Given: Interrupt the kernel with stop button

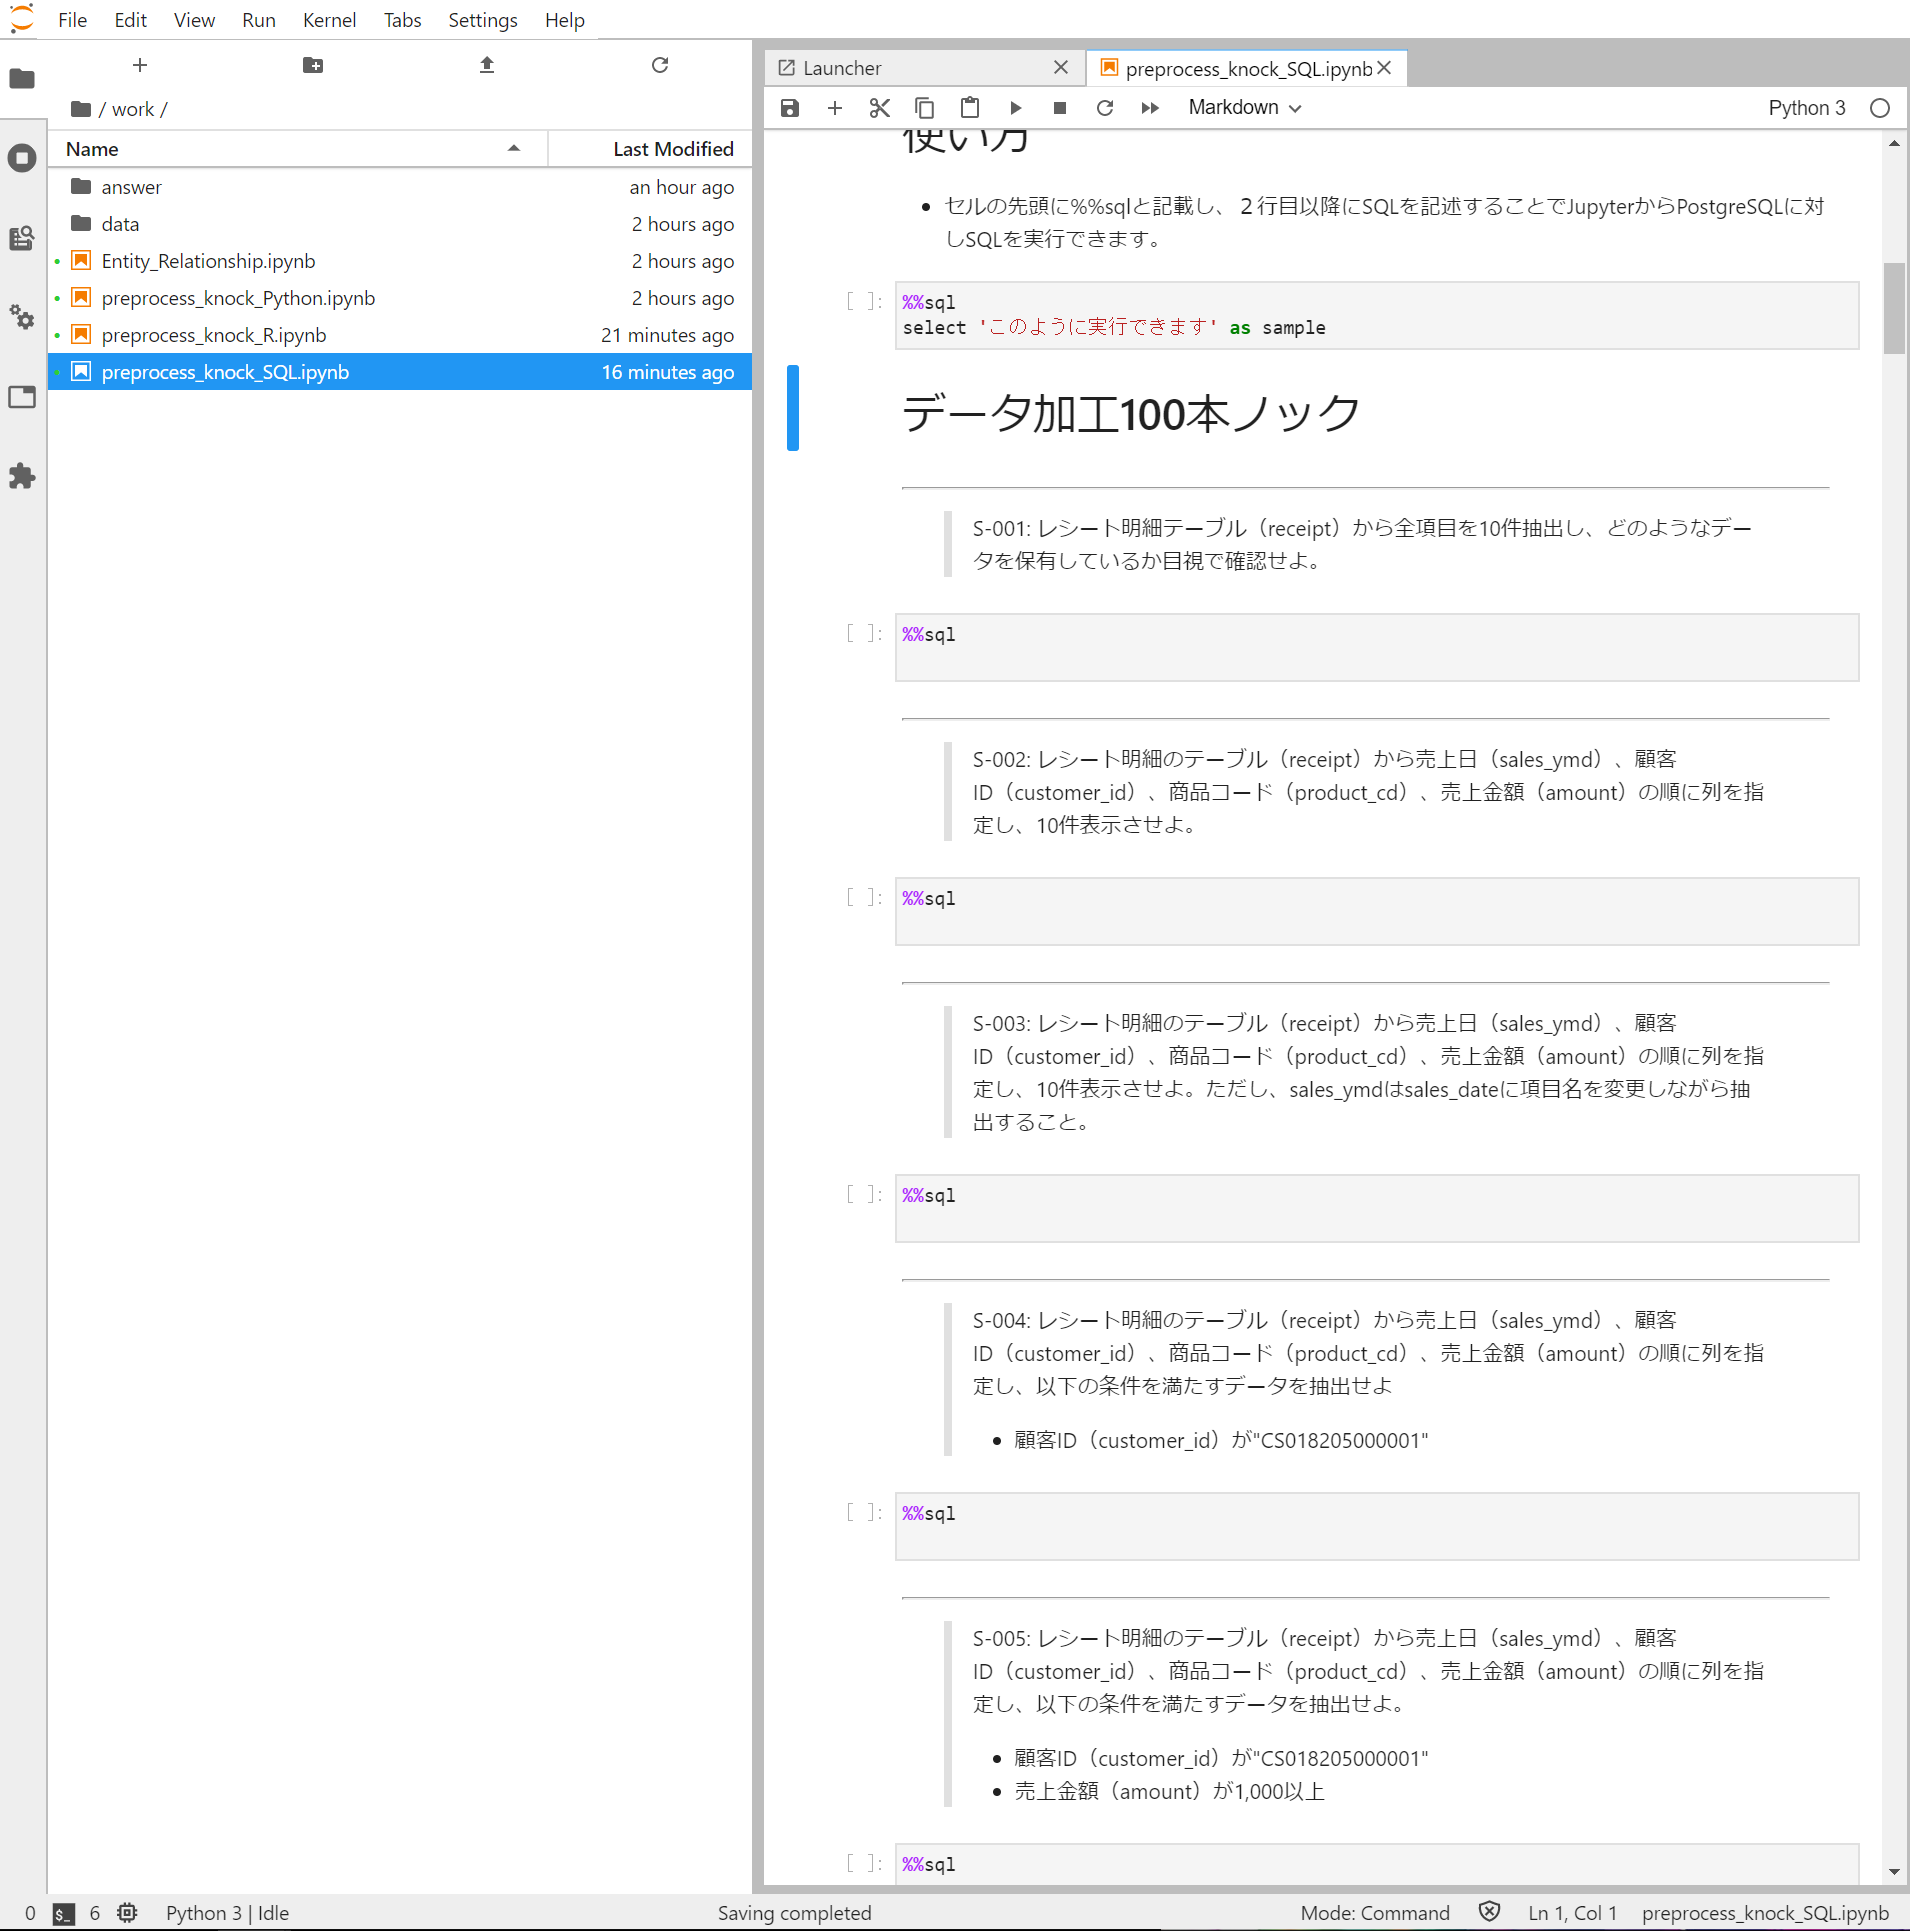Looking at the screenshot, I should pyautogui.click(x=1060, y=108).
